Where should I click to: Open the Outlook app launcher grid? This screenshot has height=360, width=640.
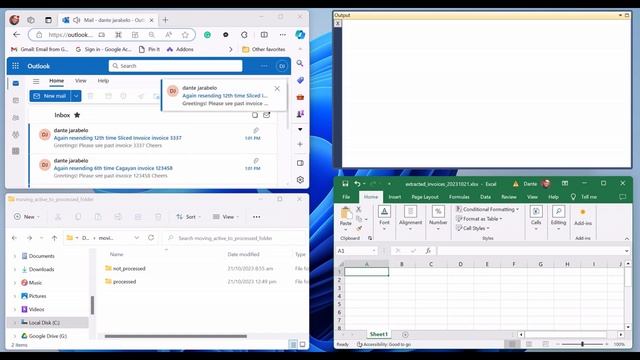point(16,66)
